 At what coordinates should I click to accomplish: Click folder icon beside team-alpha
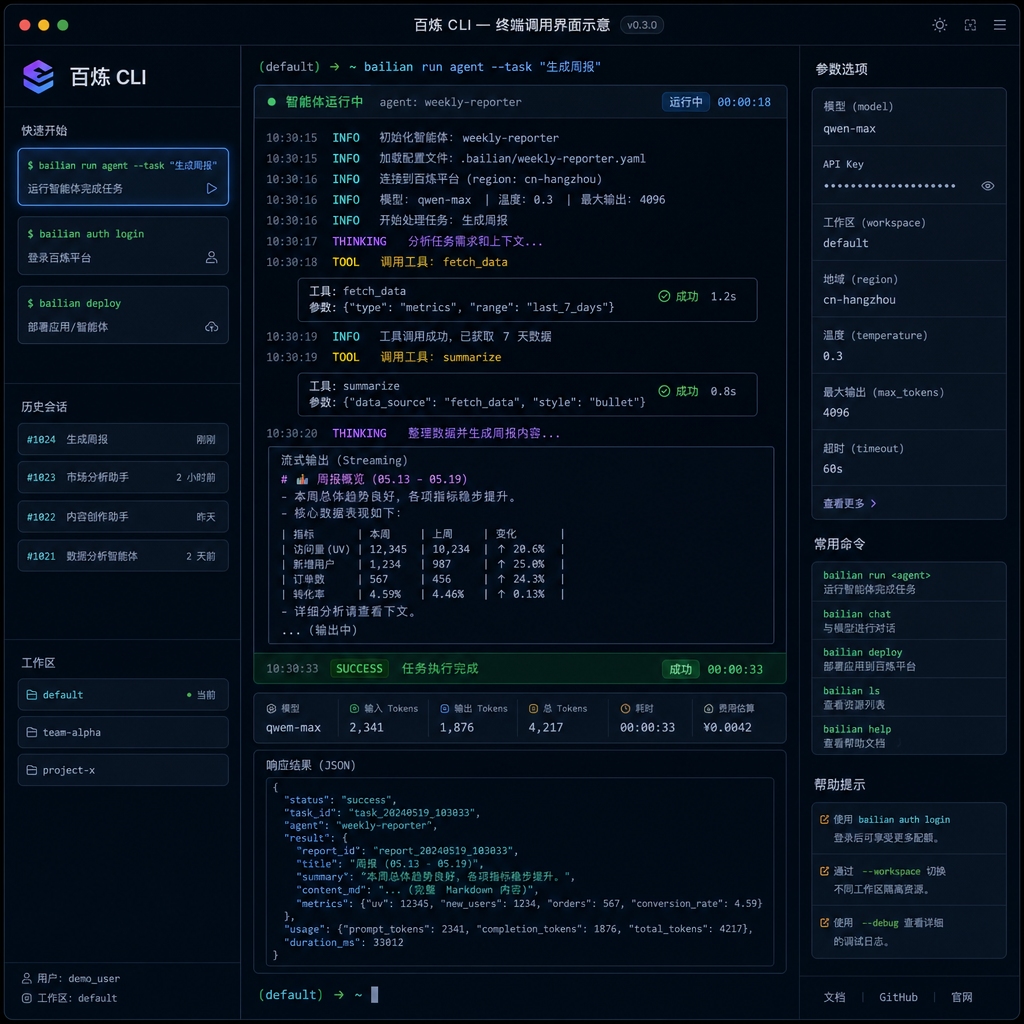tap(31, 732)
